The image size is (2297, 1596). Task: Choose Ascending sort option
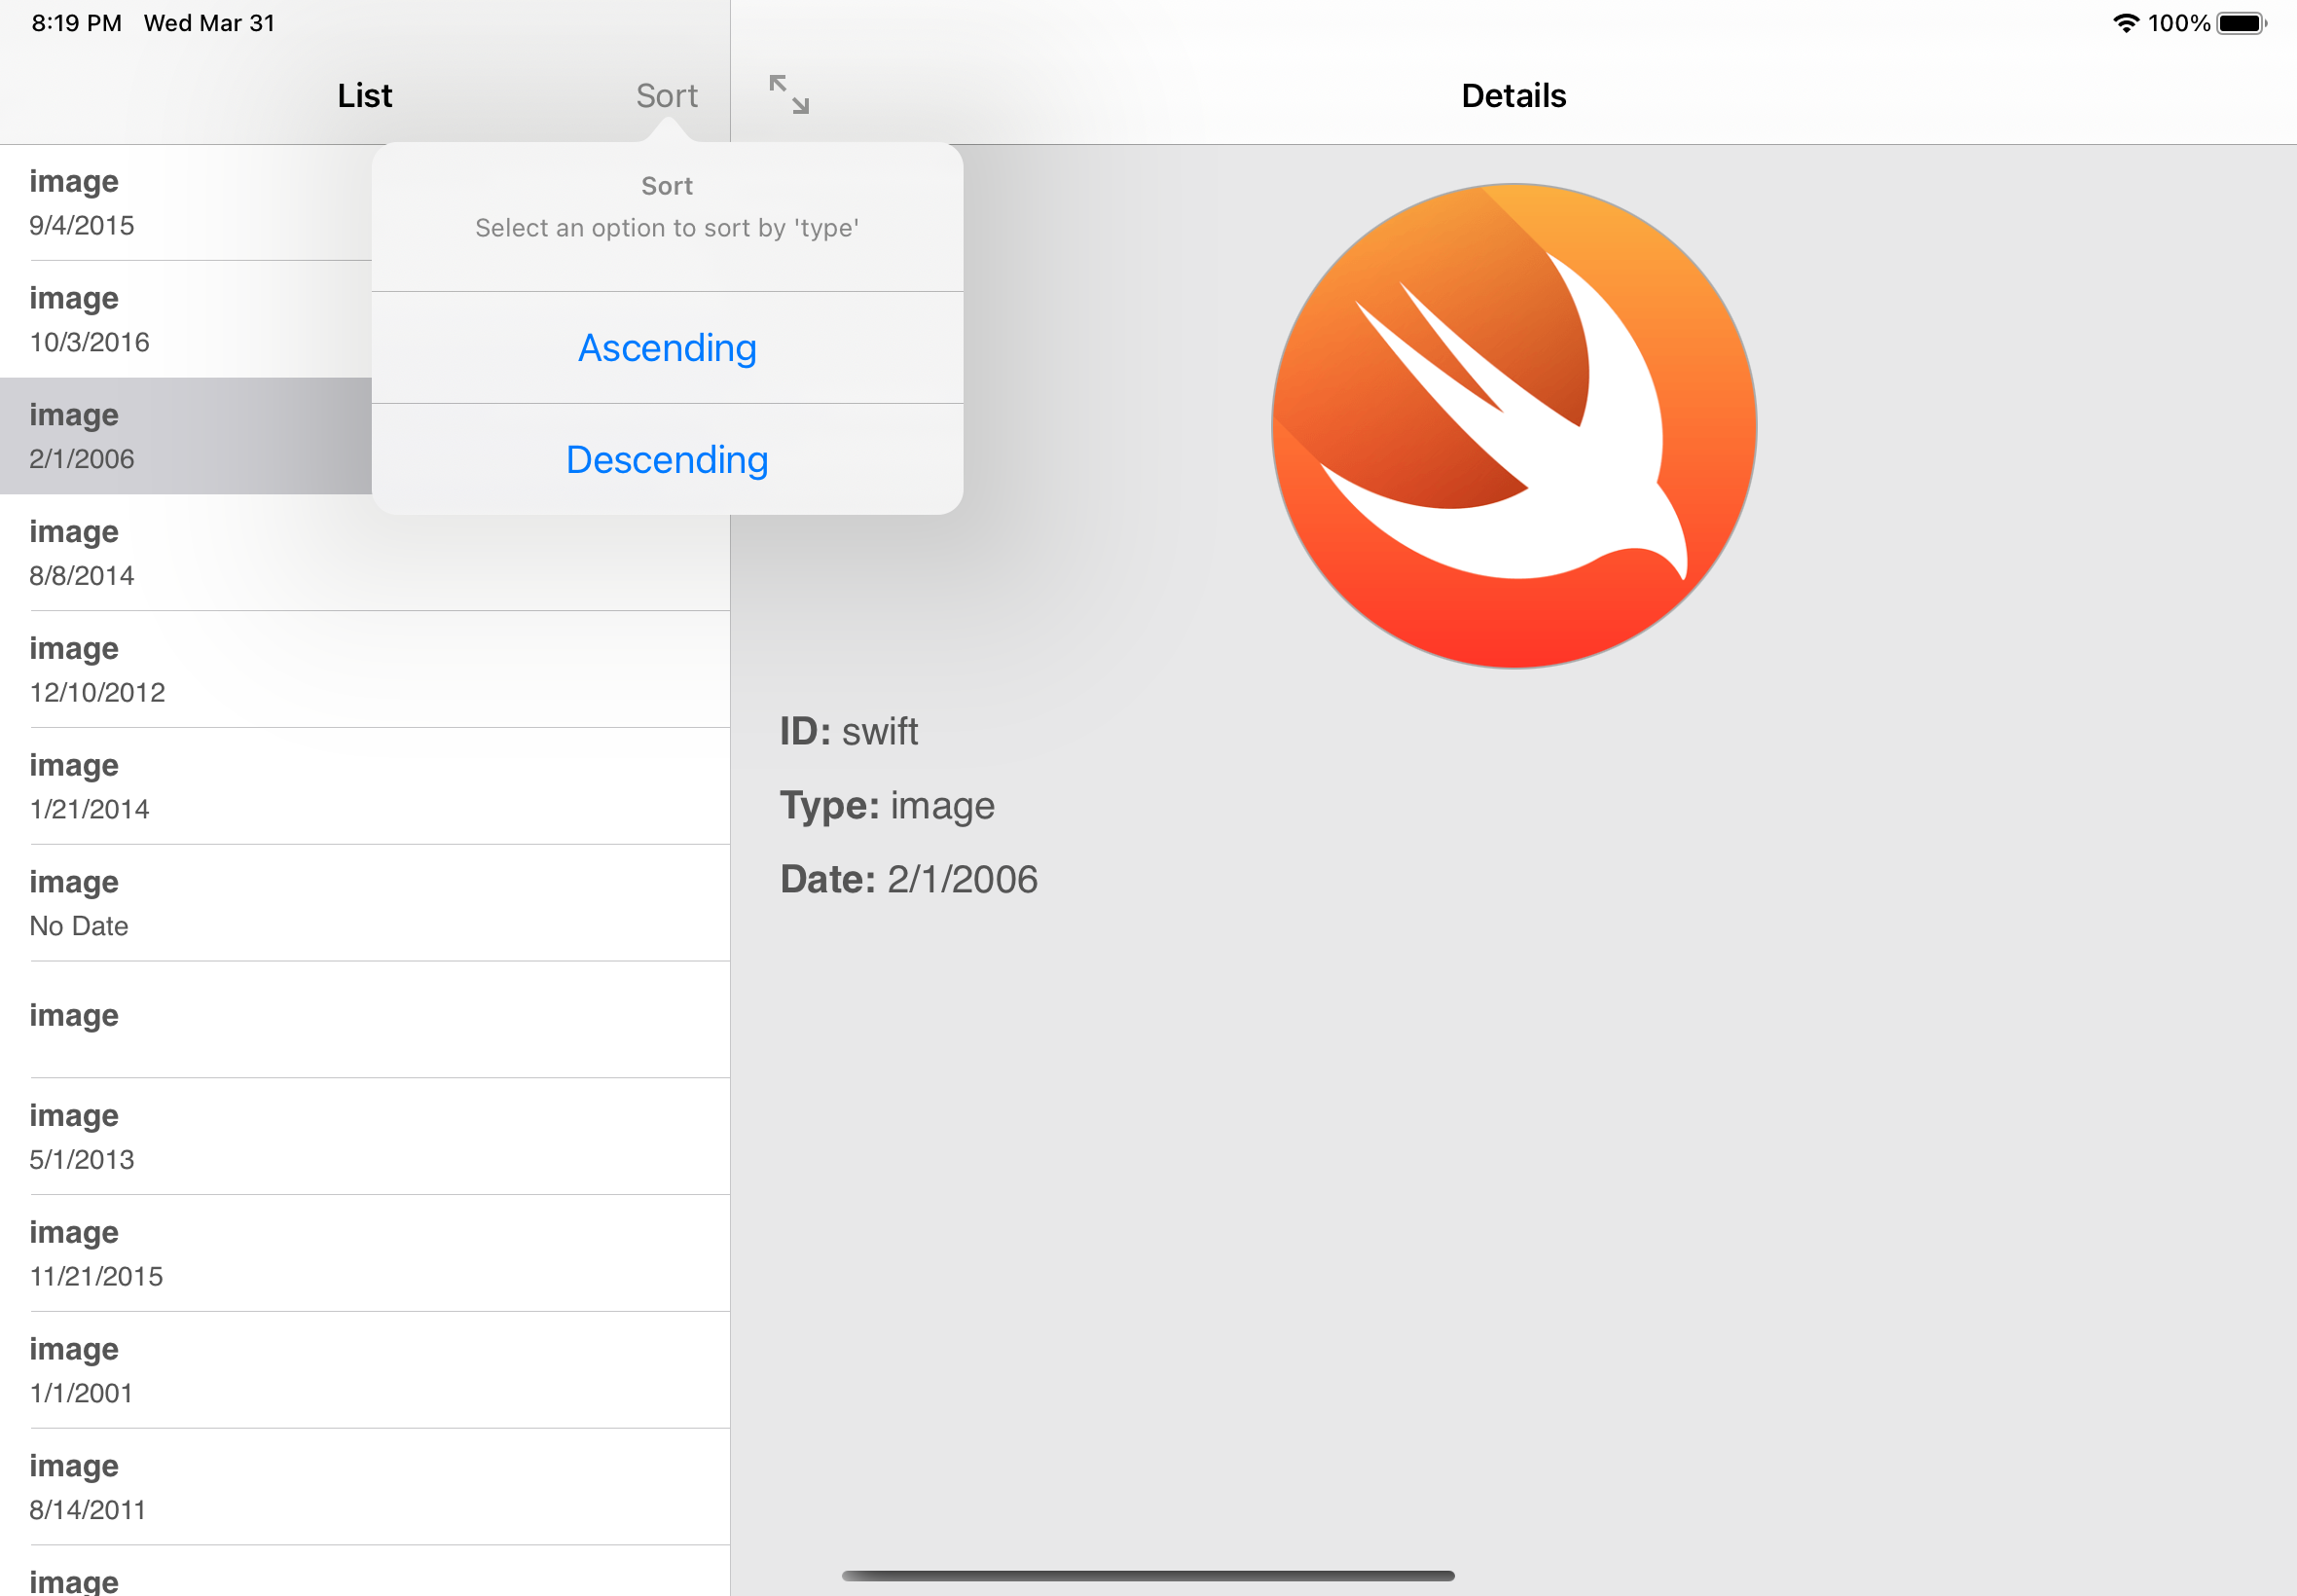(667, 348)
